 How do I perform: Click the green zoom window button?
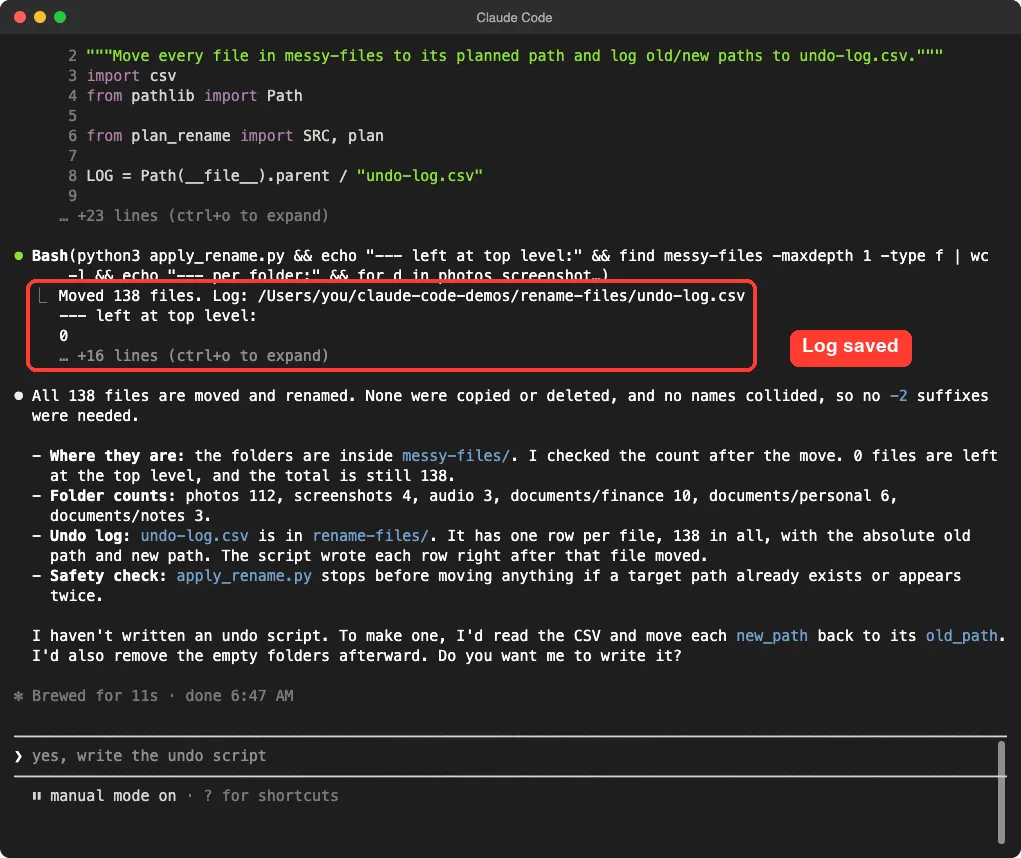coord(60,17)
